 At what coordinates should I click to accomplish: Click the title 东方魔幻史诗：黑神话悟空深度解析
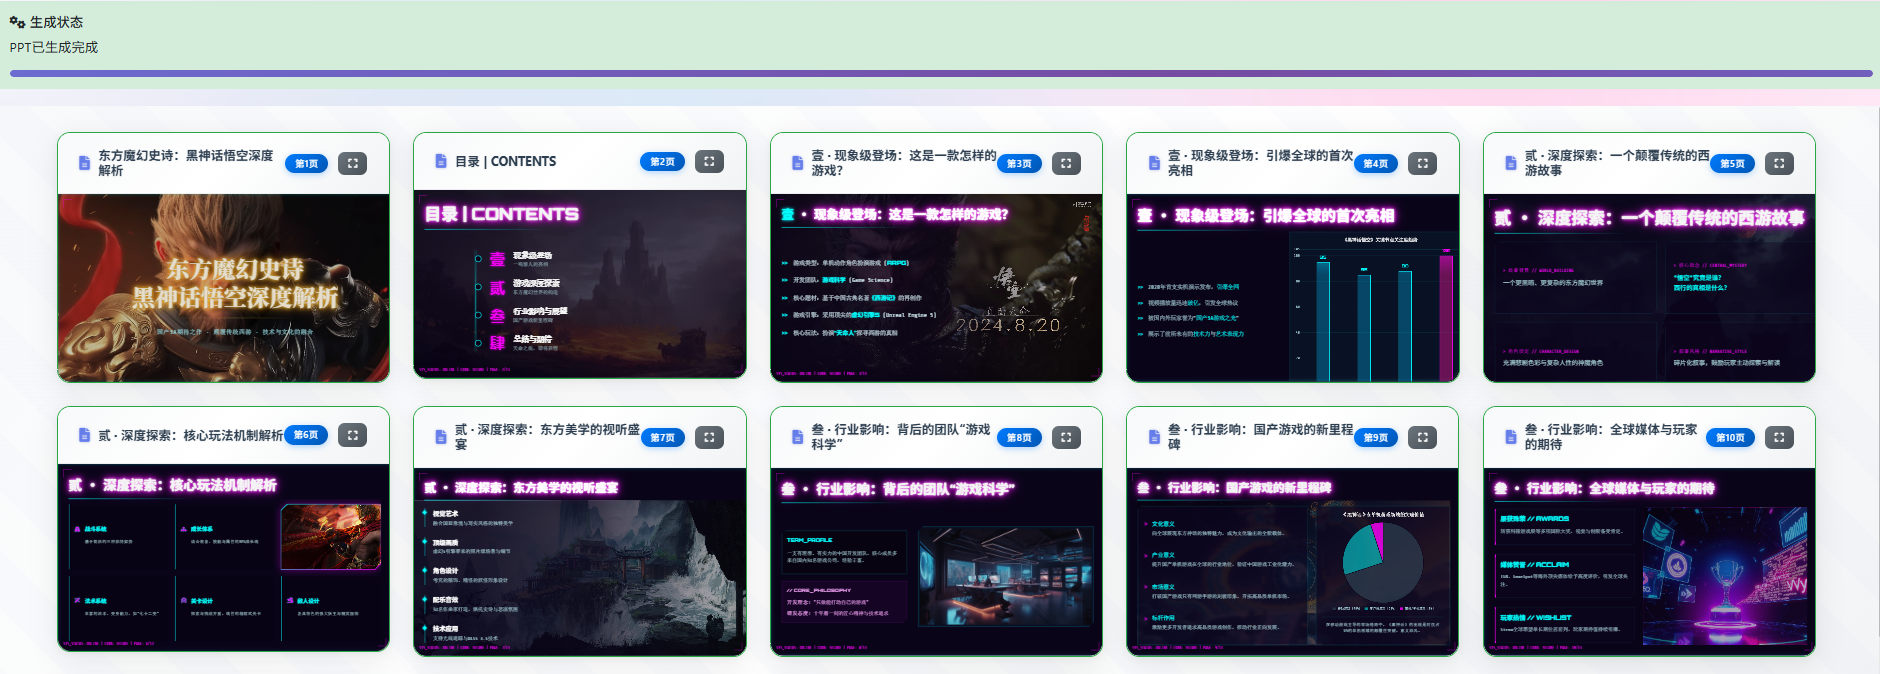click(186, 163)
